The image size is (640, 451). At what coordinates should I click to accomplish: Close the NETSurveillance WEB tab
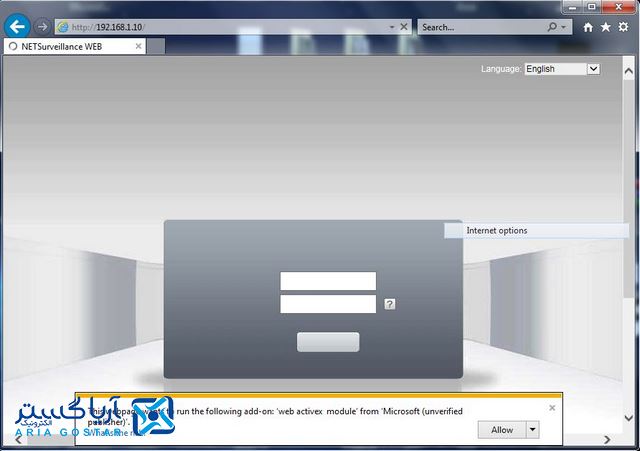[x=138, y=47]
